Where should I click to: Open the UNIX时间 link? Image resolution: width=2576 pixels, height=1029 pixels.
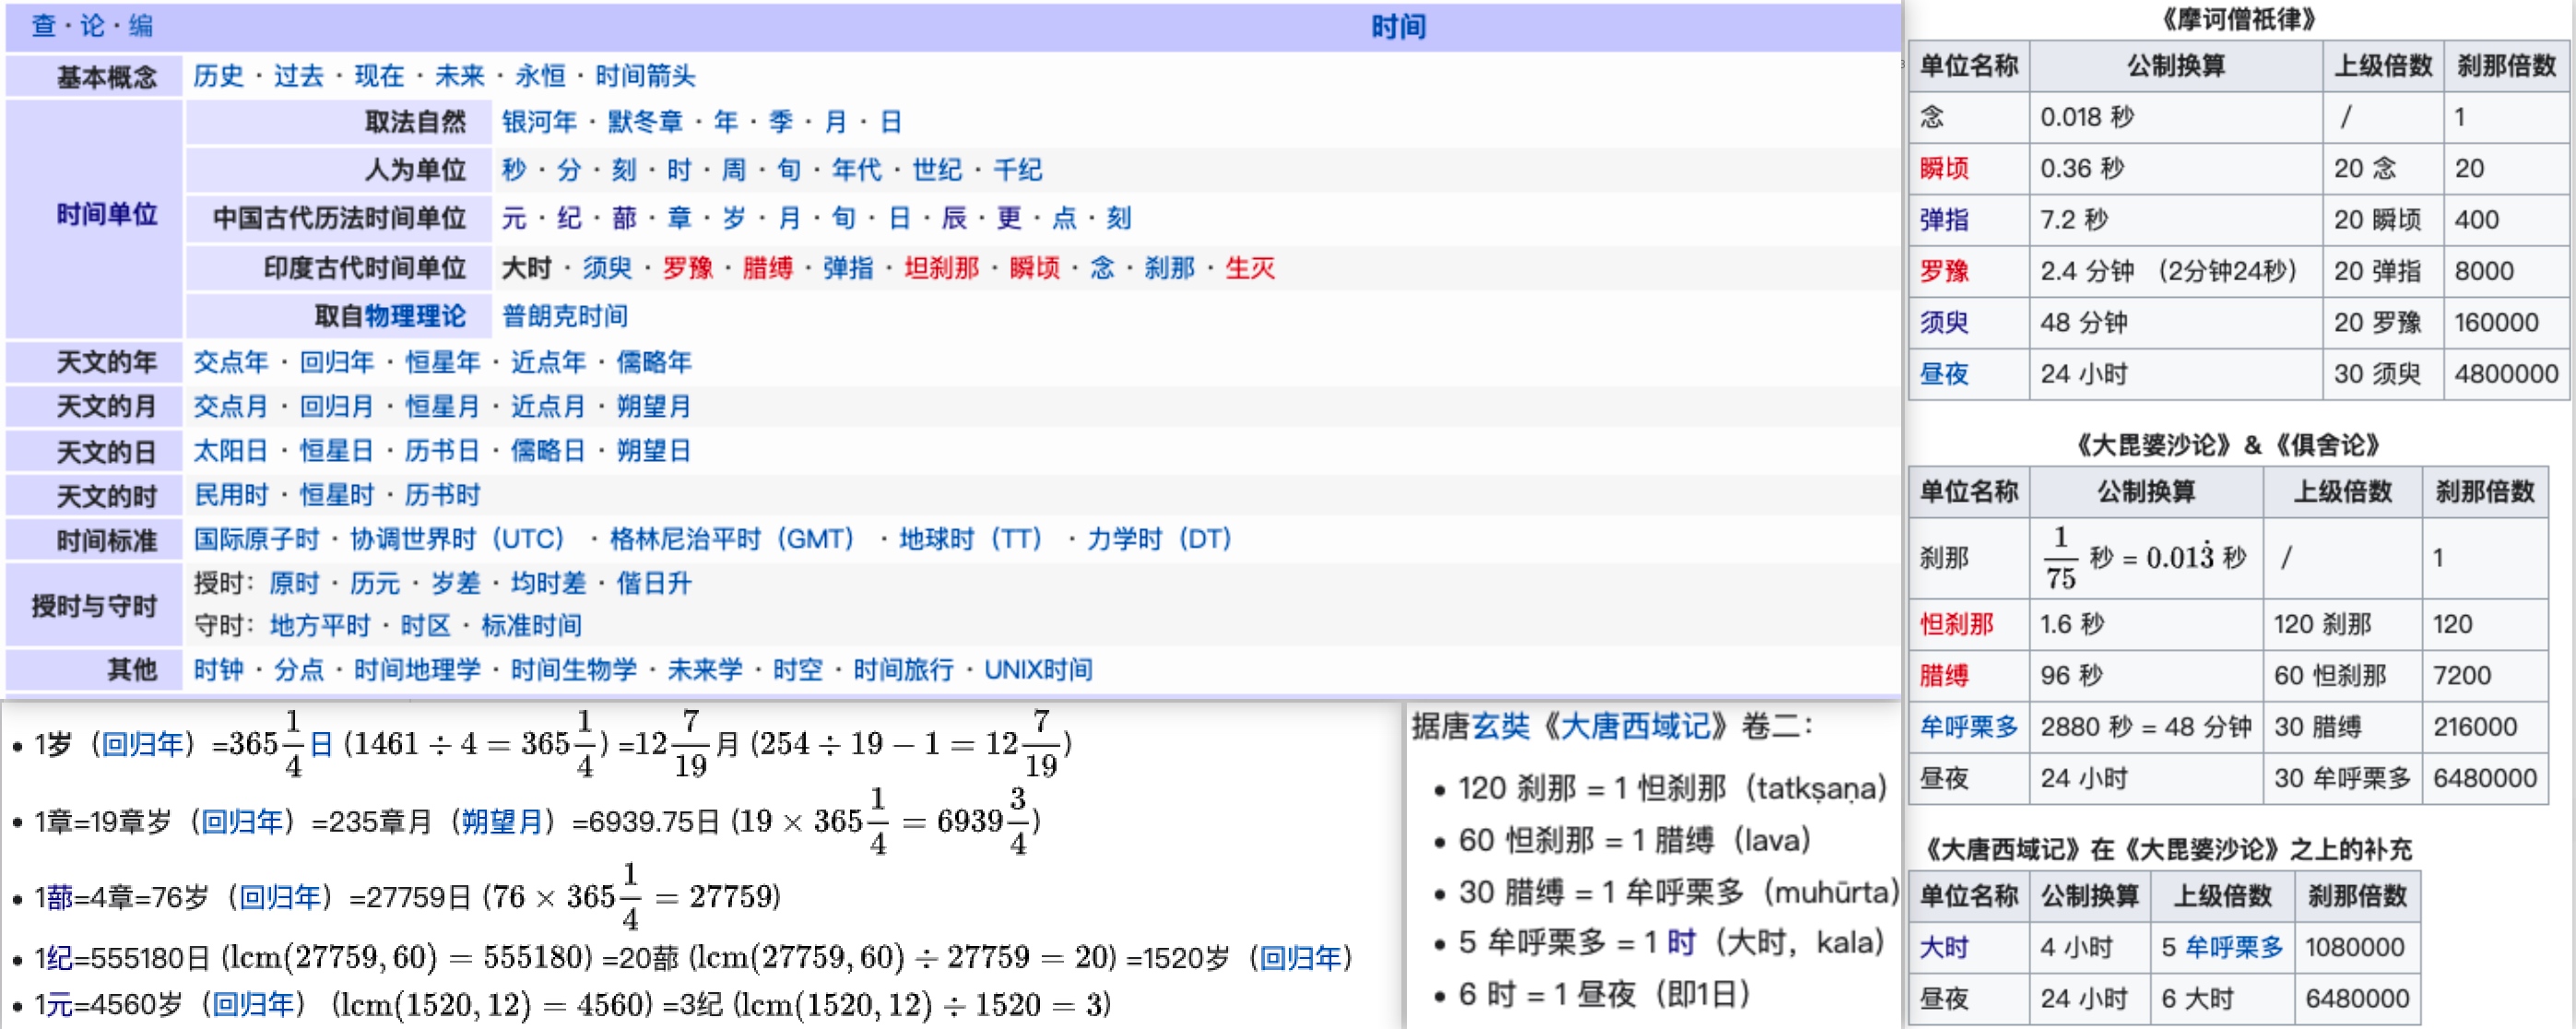(1038, 669)
